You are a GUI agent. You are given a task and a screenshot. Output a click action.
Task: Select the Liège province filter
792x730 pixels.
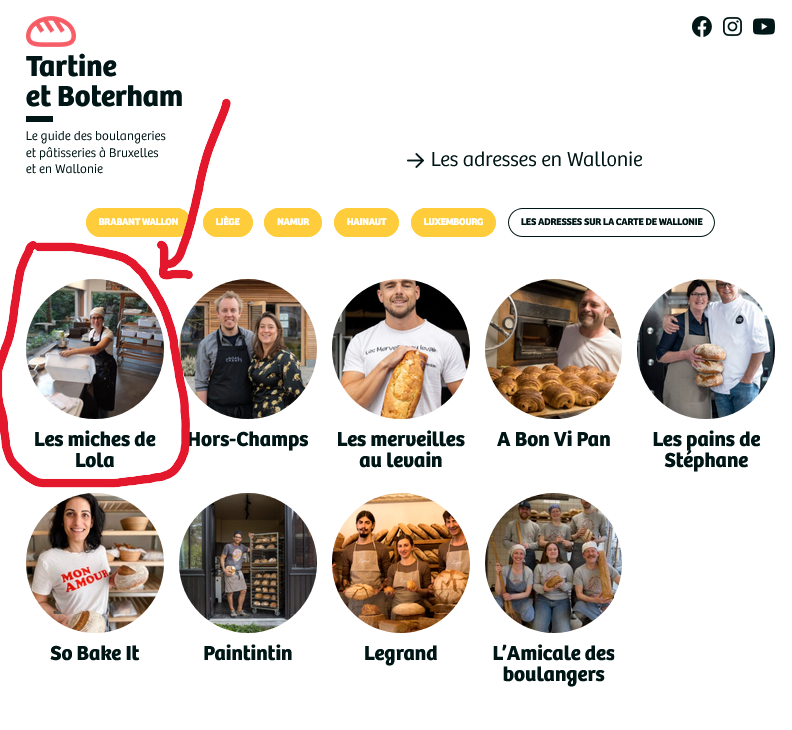click(x=228, y=222)
